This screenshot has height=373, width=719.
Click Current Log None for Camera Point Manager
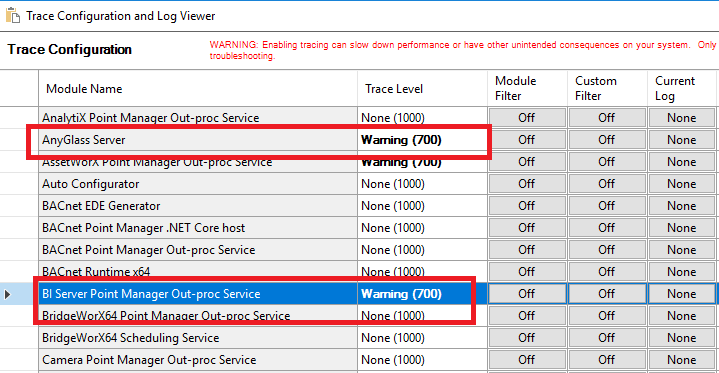click(682, 360)
